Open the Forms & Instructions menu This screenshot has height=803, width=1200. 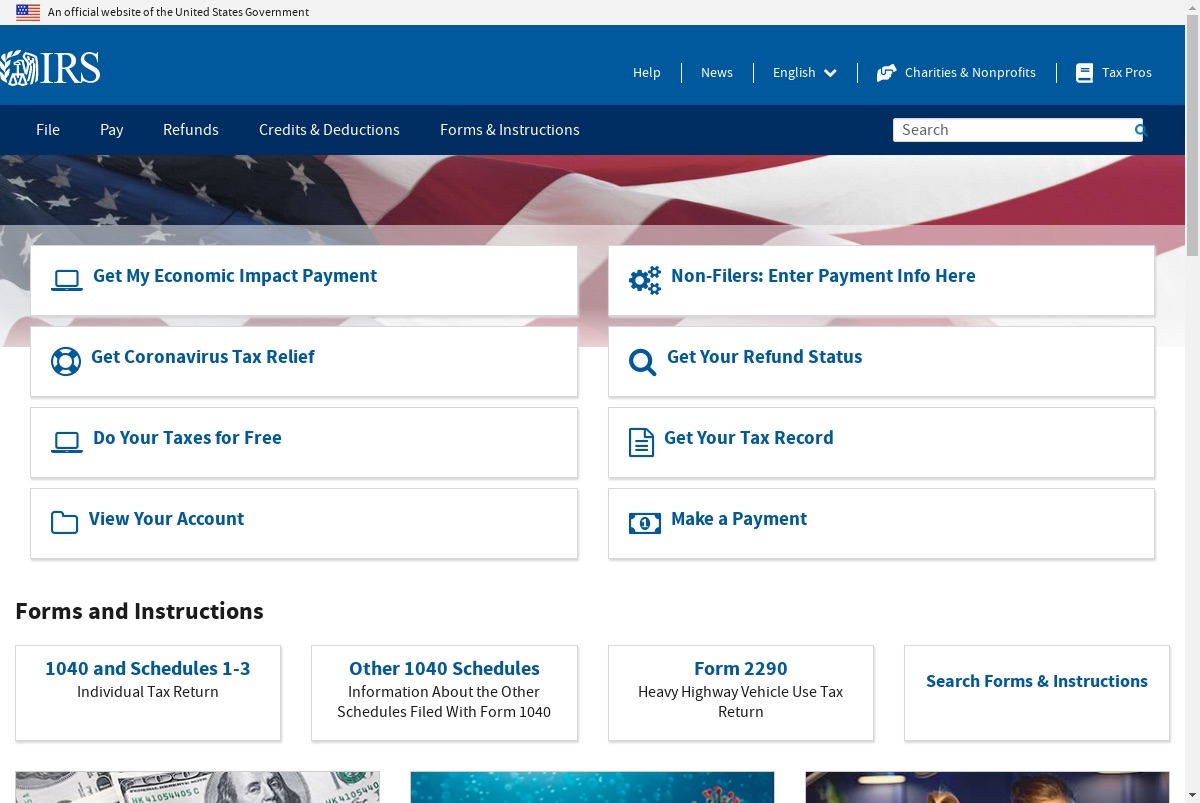coord(510,130)
